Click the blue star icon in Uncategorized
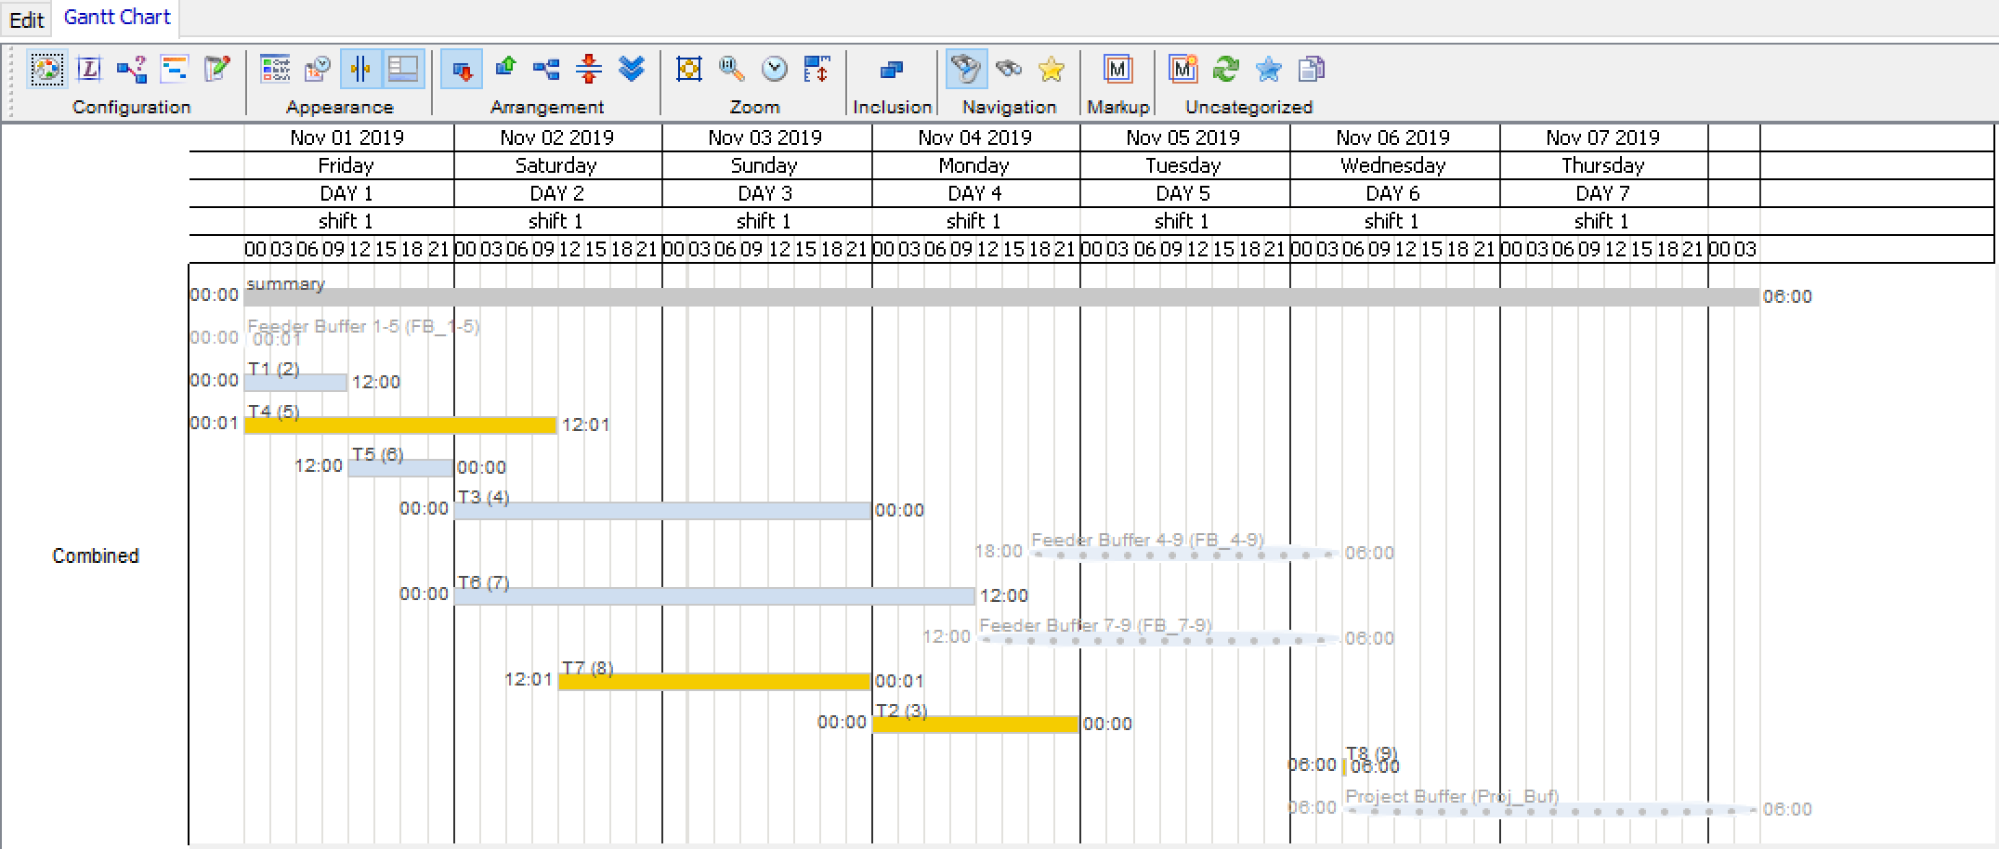Image resolution: width=1999 pixels, height=850 pixels. pyautogui.click(x=1268, y=69)
